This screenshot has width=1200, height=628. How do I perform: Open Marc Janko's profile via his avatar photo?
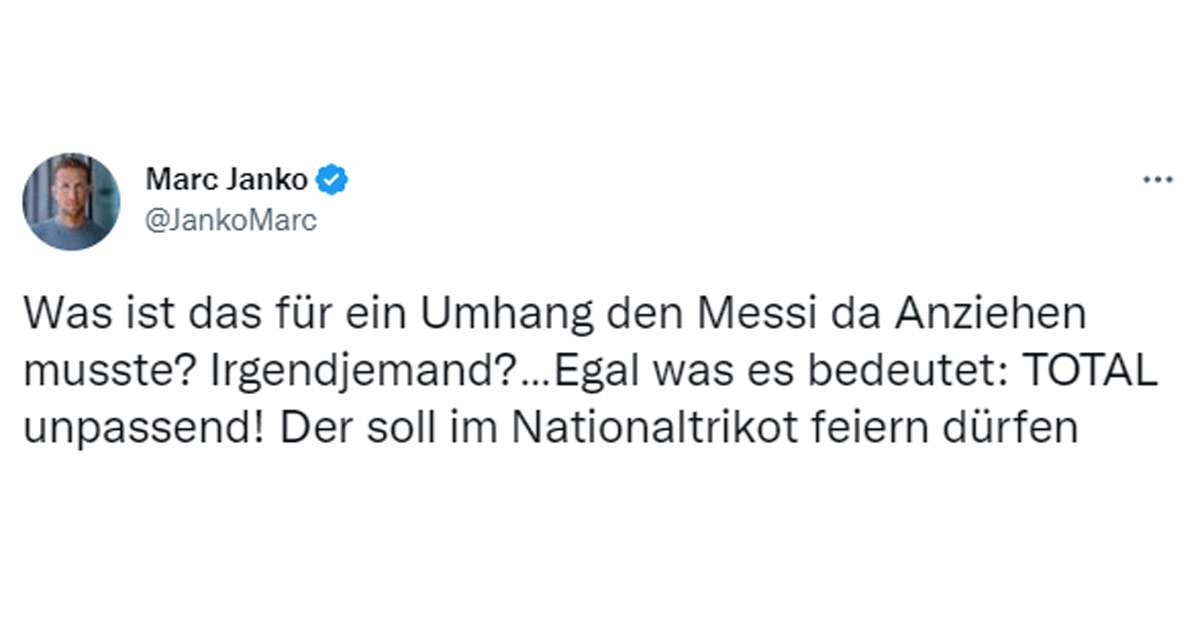click(72, 197)
